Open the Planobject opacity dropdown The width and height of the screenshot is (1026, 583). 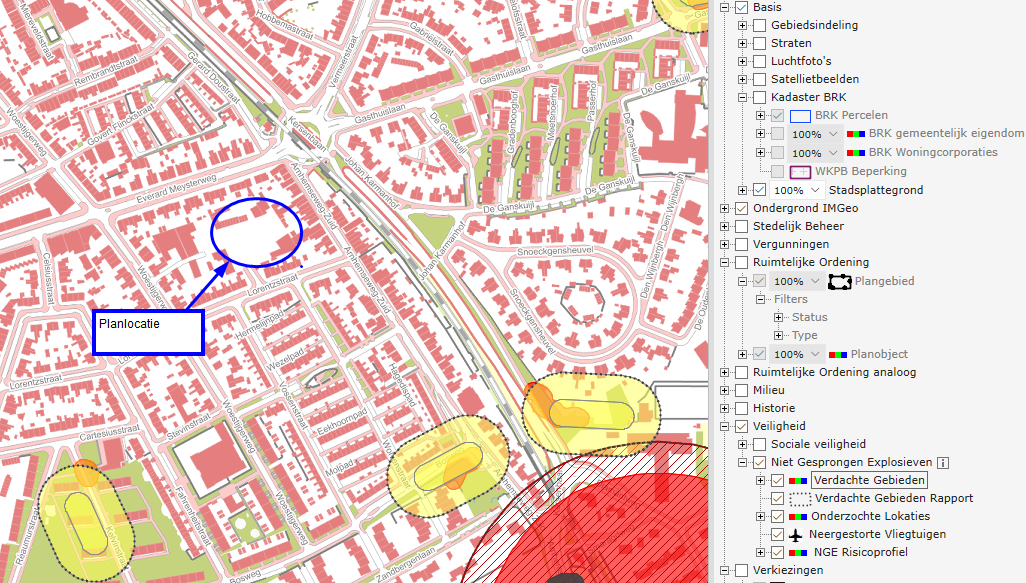797,355
